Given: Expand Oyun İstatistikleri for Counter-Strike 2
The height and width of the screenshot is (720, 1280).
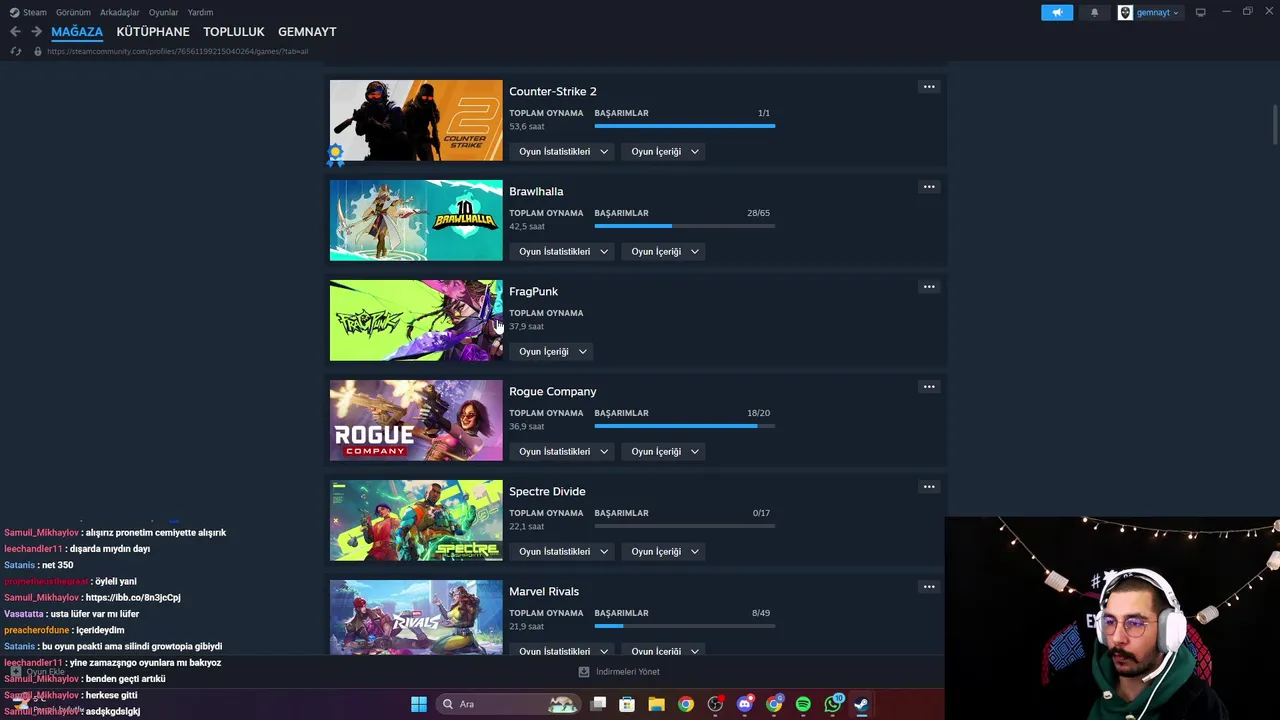Looking at the screenshot, I should 563,152.
